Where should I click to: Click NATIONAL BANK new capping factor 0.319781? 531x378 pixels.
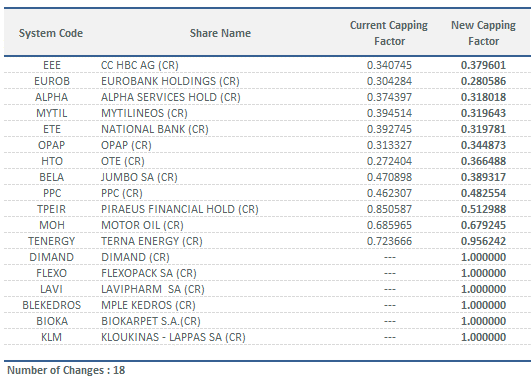pyautogui.click(x=483, y=129)
